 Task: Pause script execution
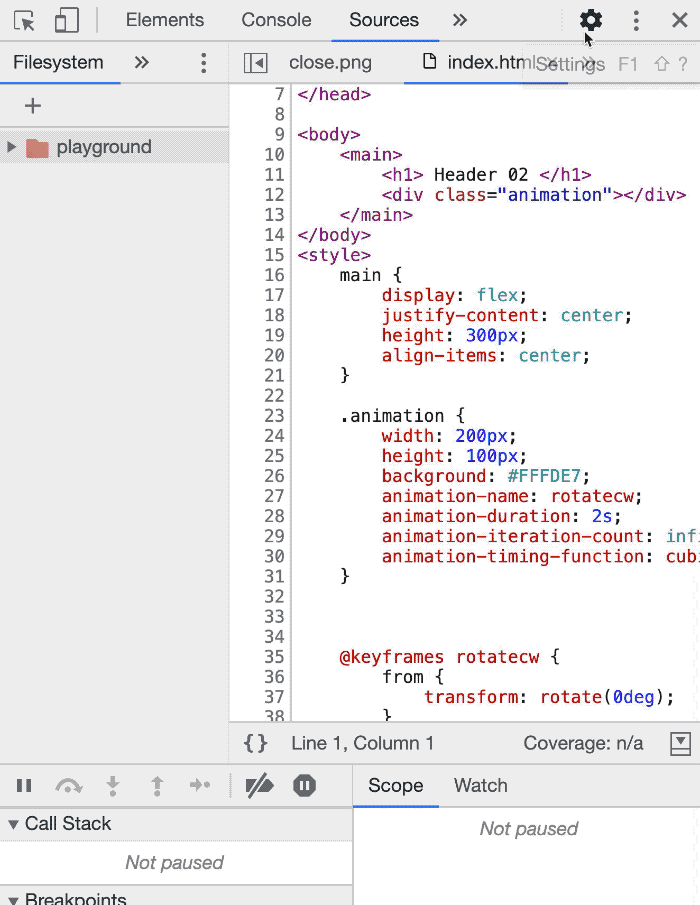(x=24, y=786)
